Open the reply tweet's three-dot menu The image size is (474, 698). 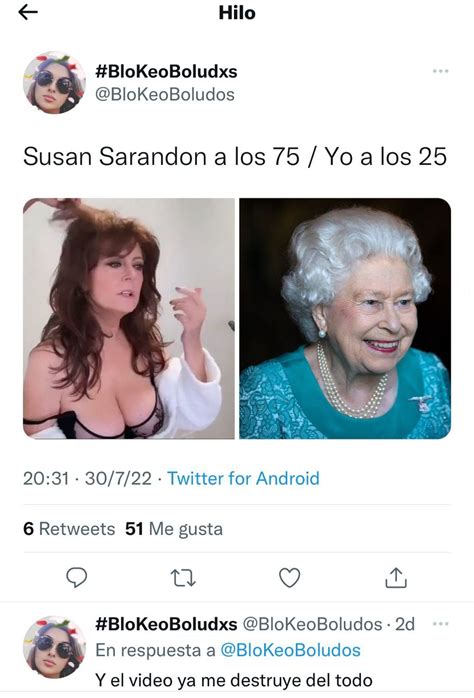(x=440, y=624)
